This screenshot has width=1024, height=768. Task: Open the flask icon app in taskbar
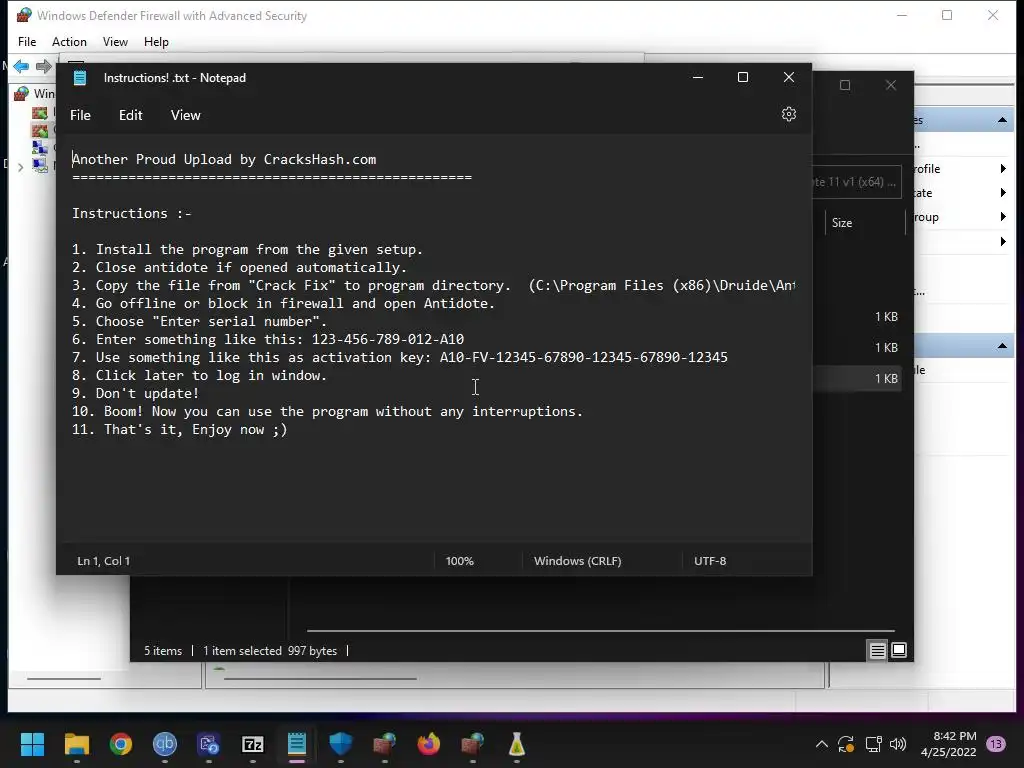[517, 744]
